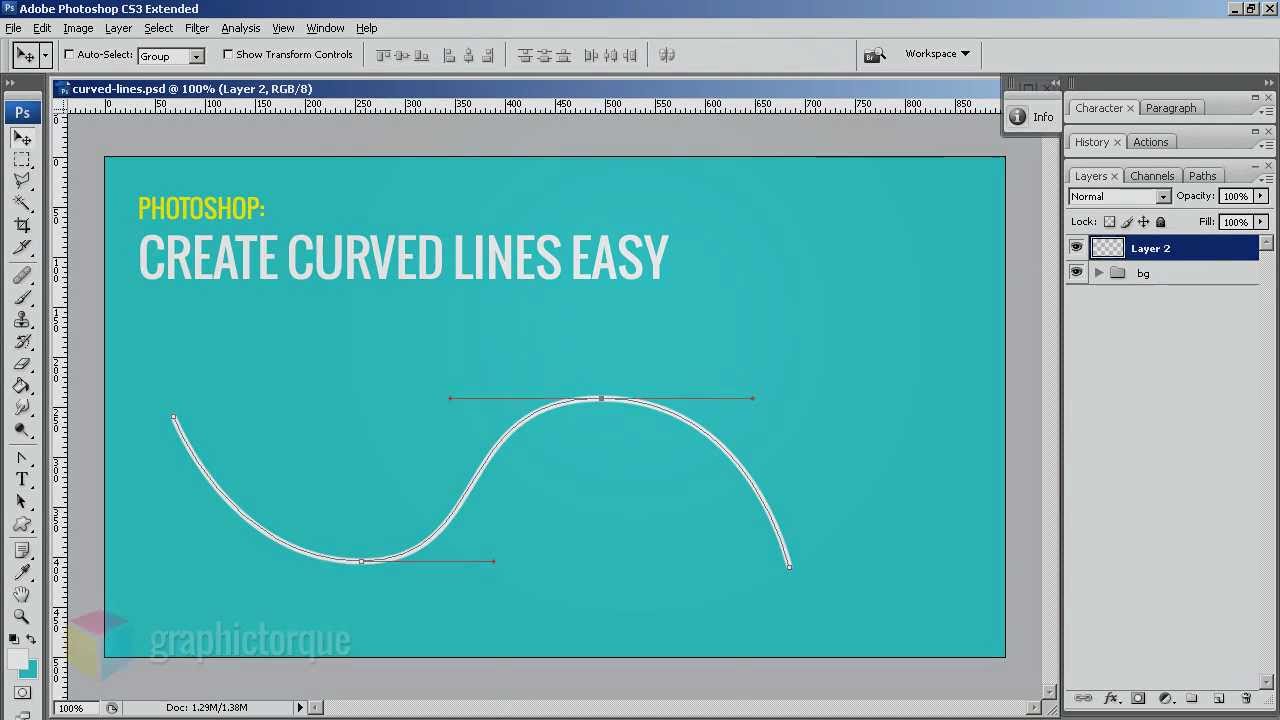Screen dimensions: 1280x720
Task: Switch to the Channels tab
Action: tap(1152, 176)
